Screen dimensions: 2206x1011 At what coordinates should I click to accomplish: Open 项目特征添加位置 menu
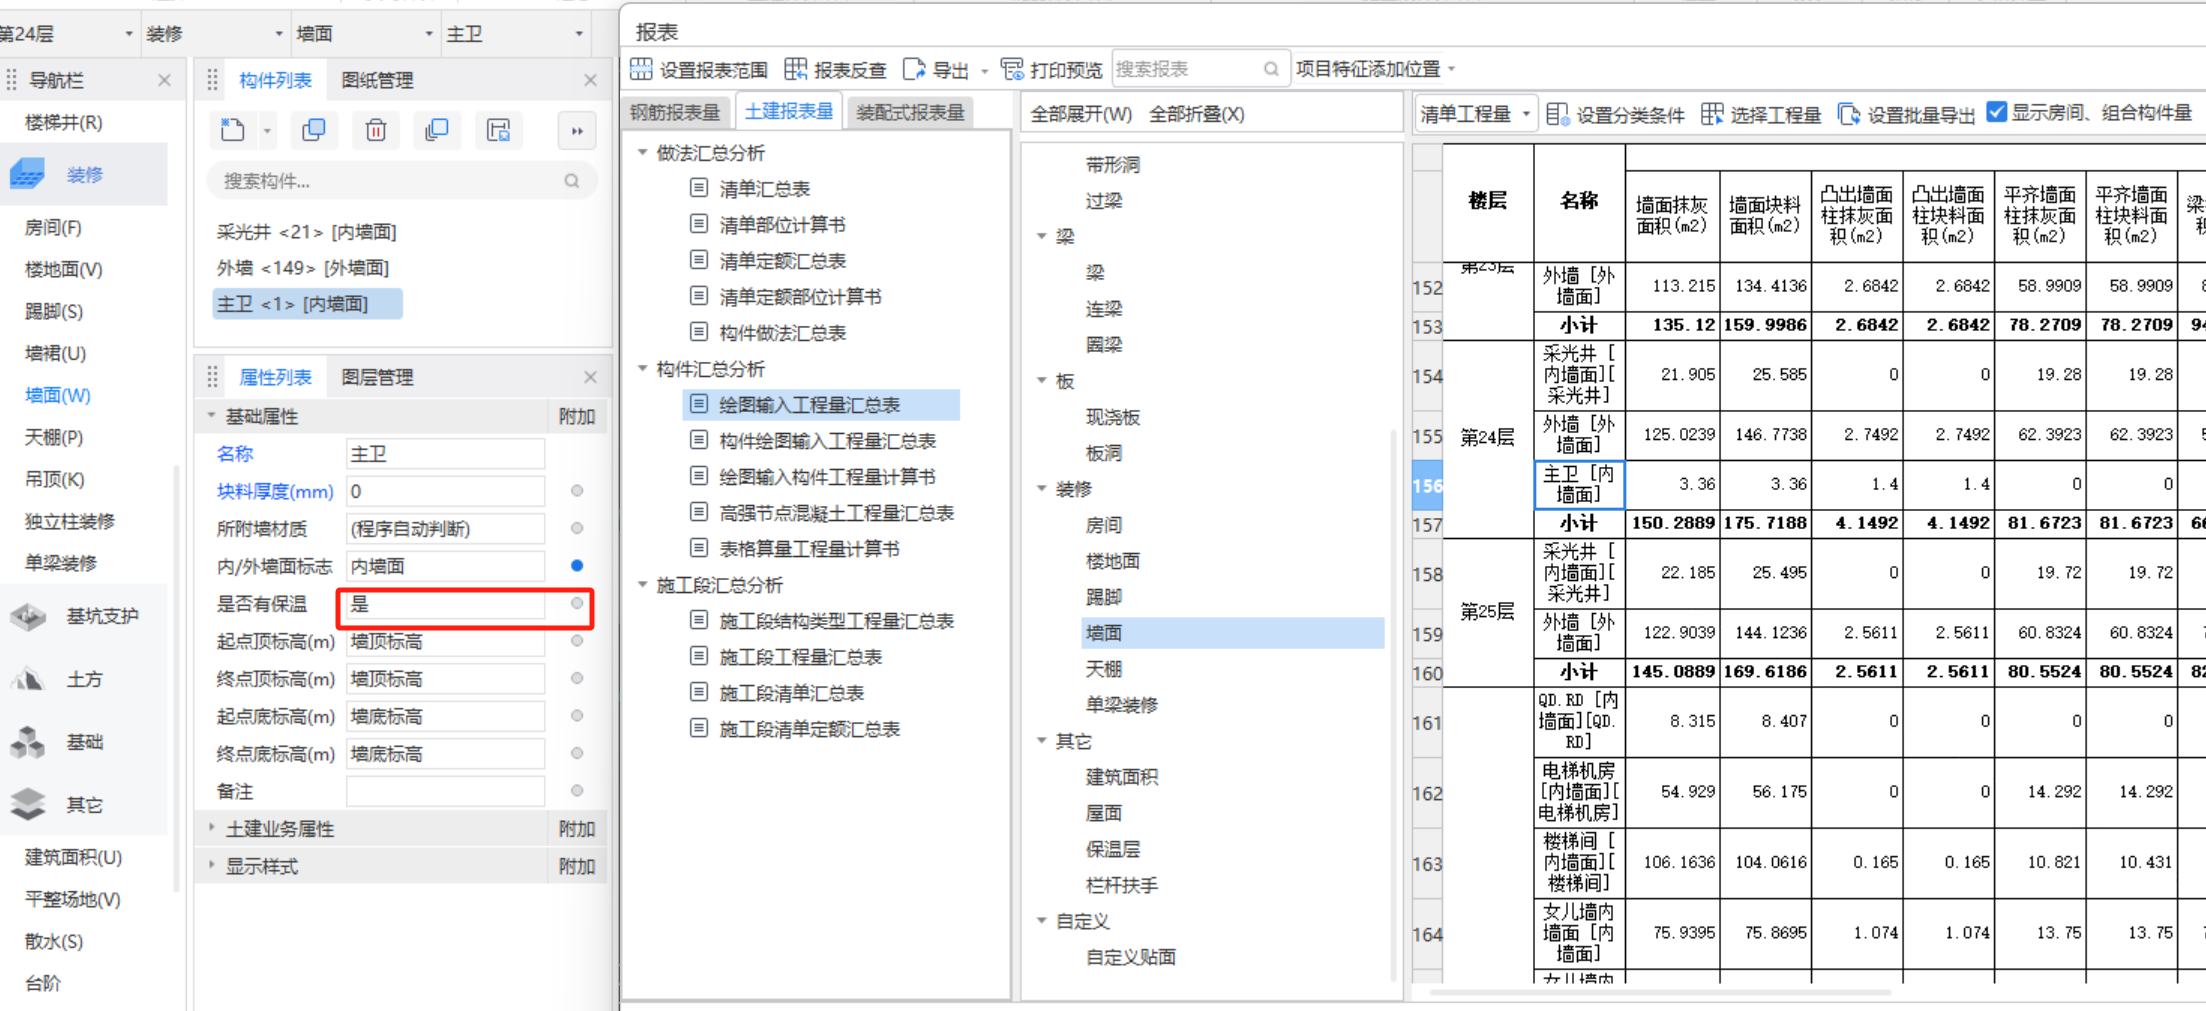pos(1375,69)
